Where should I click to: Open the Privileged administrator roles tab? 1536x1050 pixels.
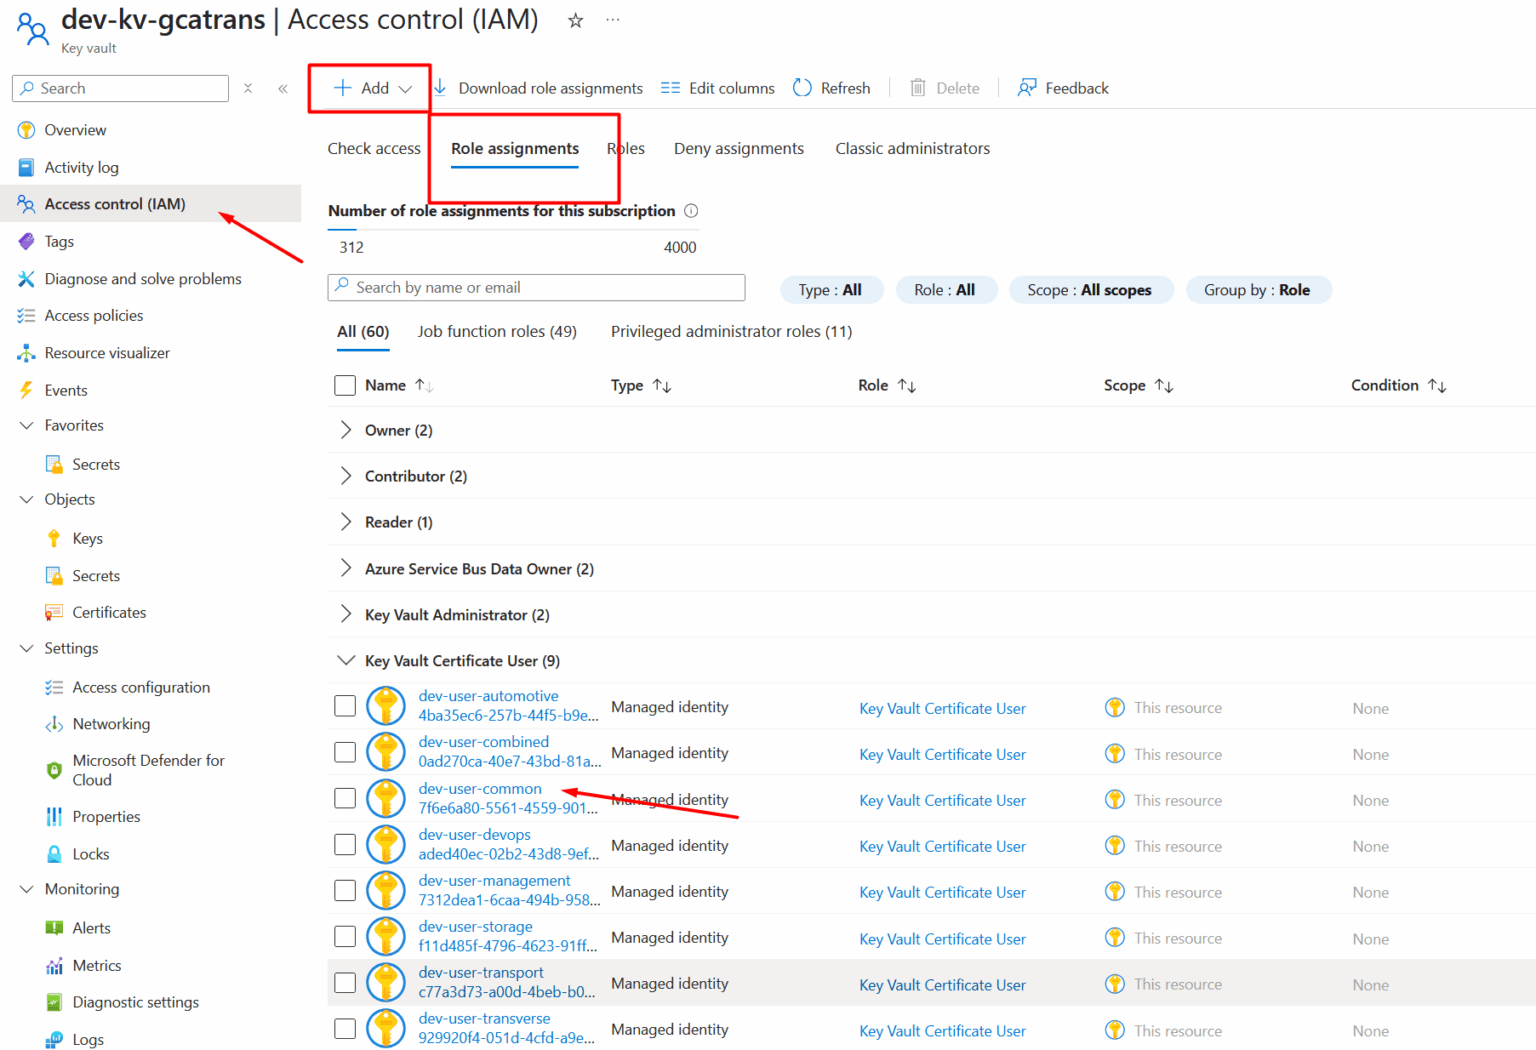pos(731,331)
